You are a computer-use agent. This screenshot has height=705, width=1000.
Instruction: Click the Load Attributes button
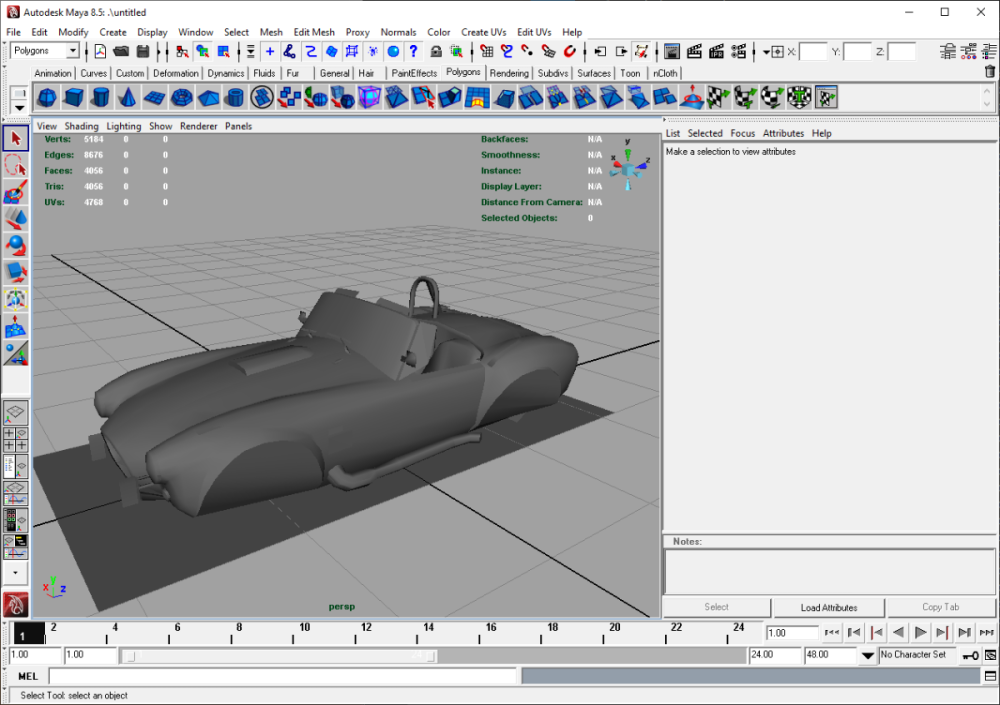tap(828, 607)
